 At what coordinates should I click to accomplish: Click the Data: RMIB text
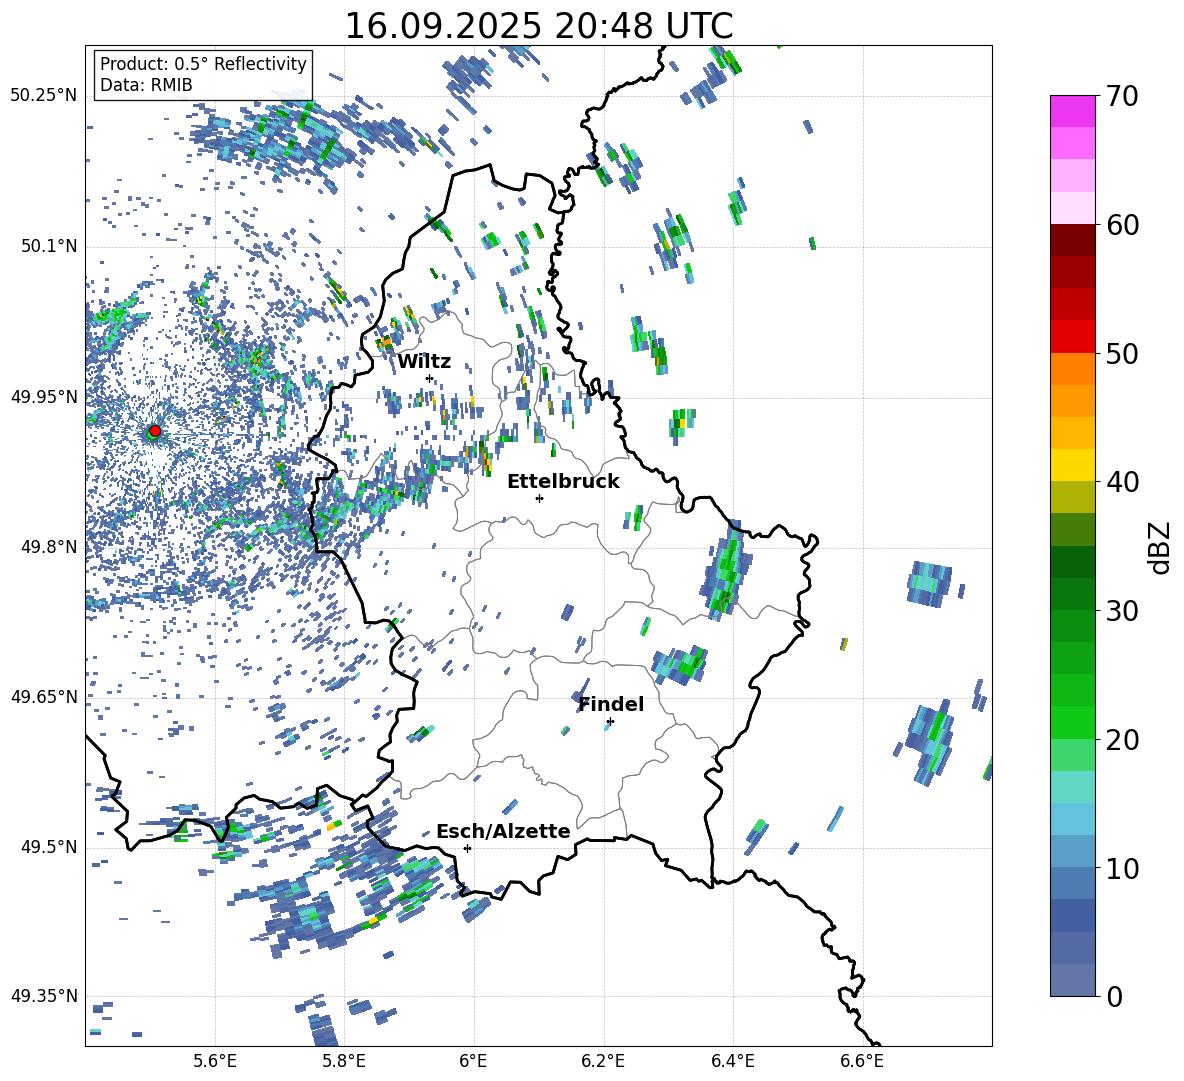coord(146,85)
